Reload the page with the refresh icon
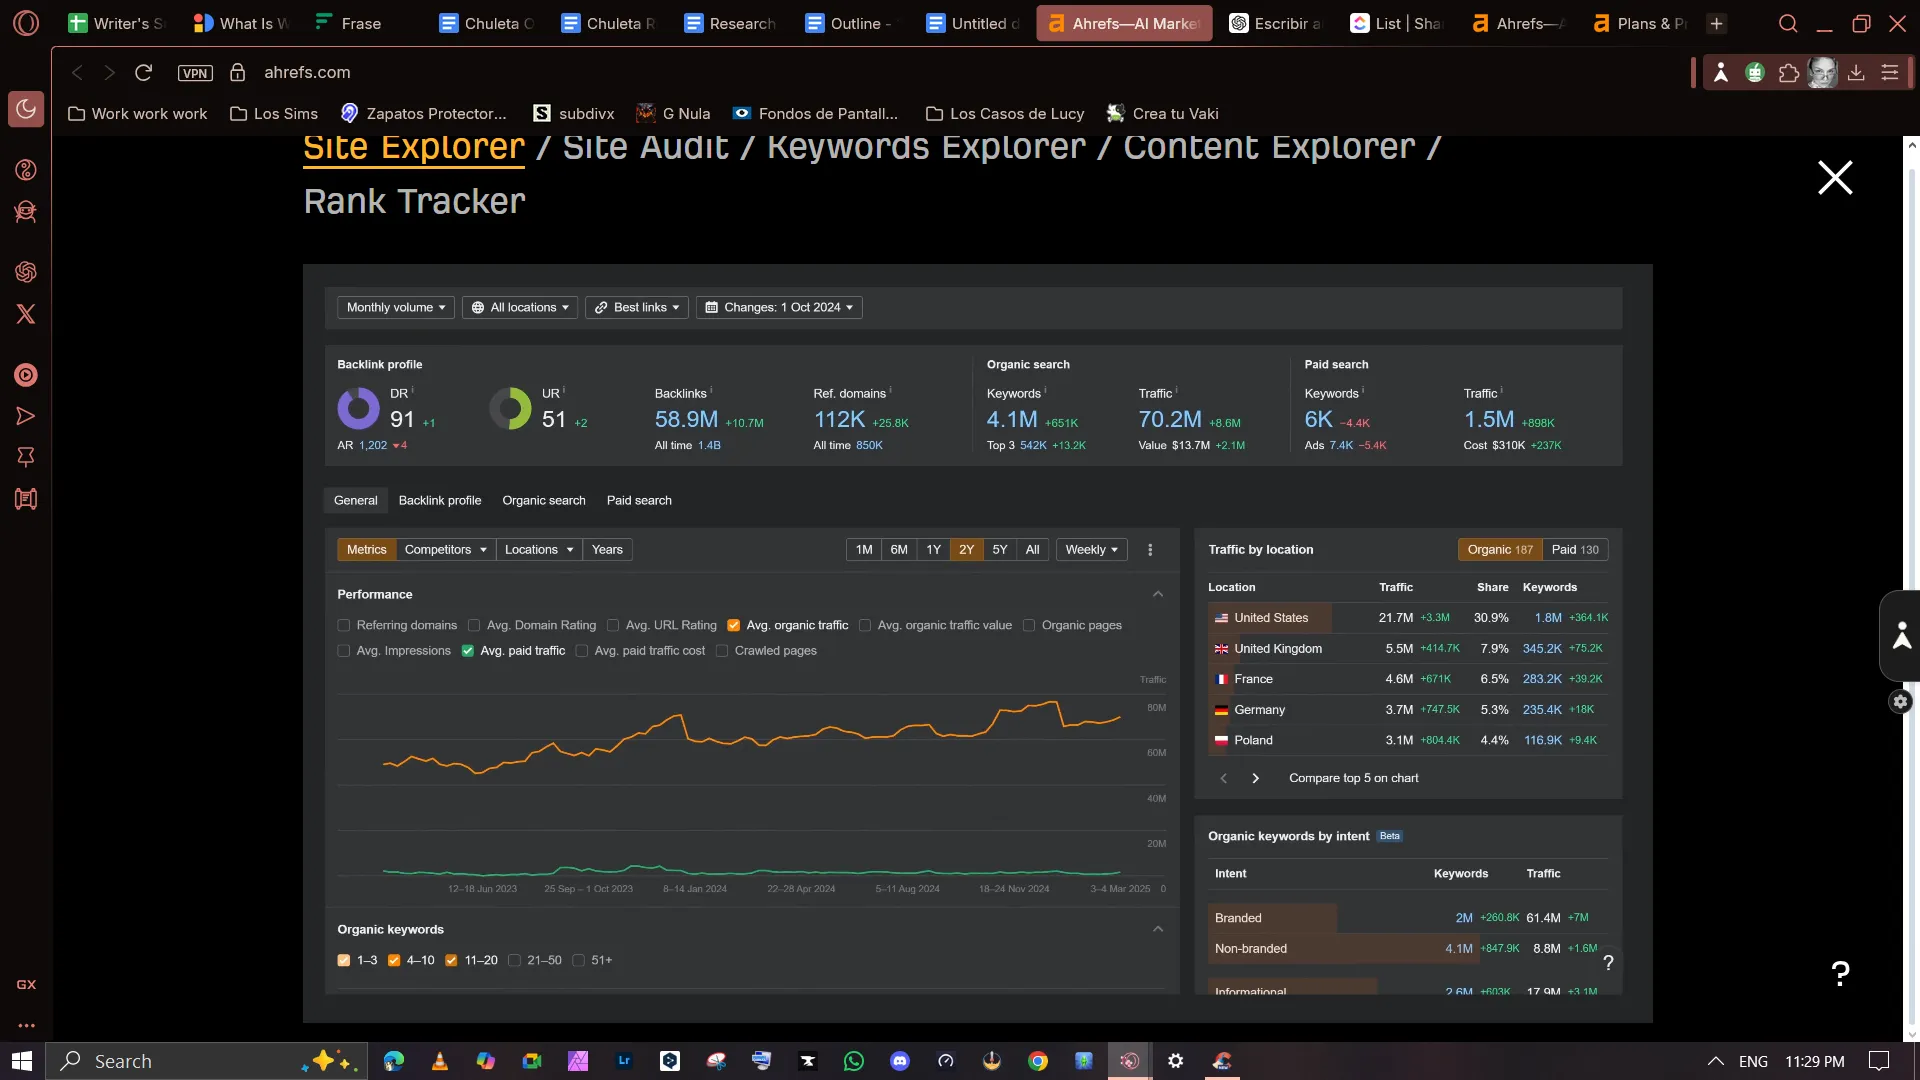The width and height of the screenshot is (1920, 1080). click(x=143, y=73)
